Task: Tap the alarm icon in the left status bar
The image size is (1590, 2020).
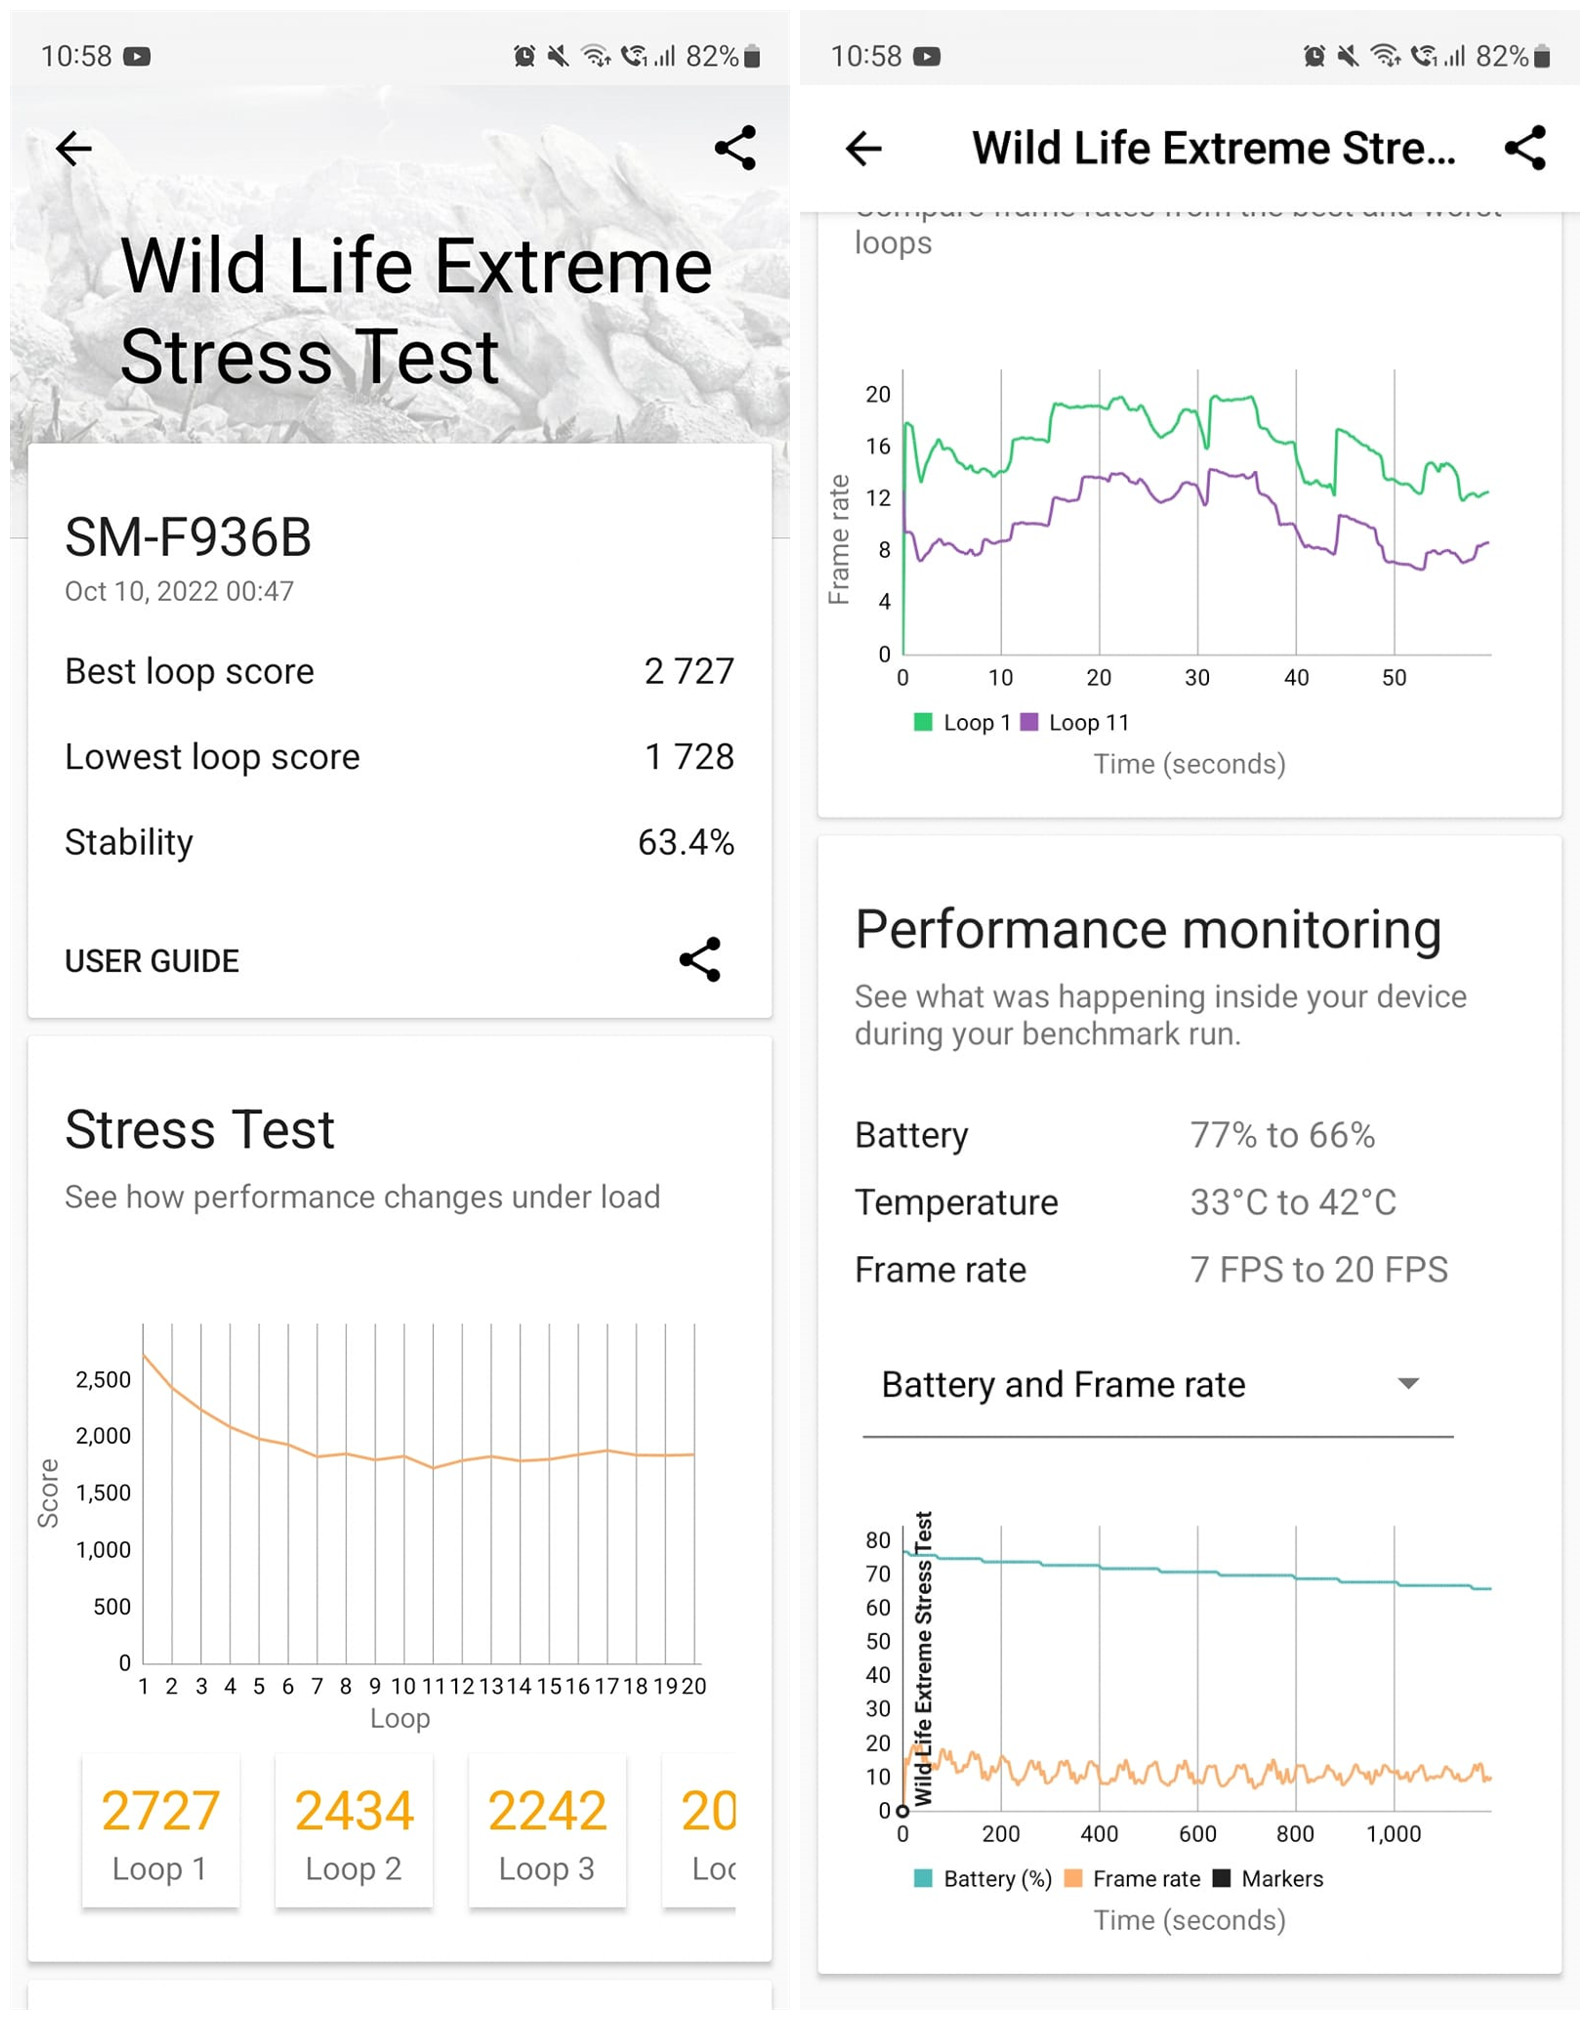Action: pyautogui.click(x=524, y=56)
